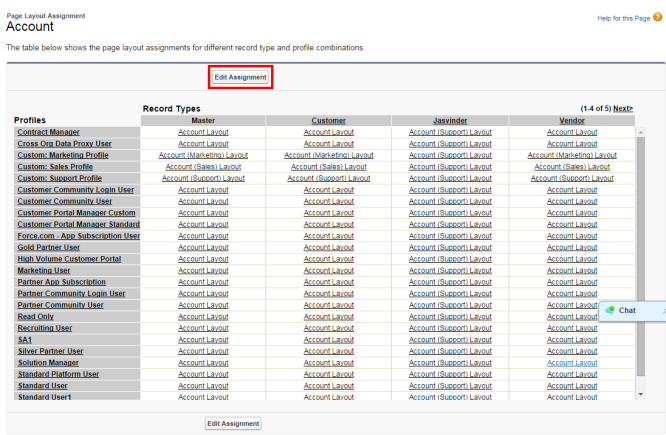Select the Master record type column header
Viewport: 666px width, 435px height.
click(203, 120)
